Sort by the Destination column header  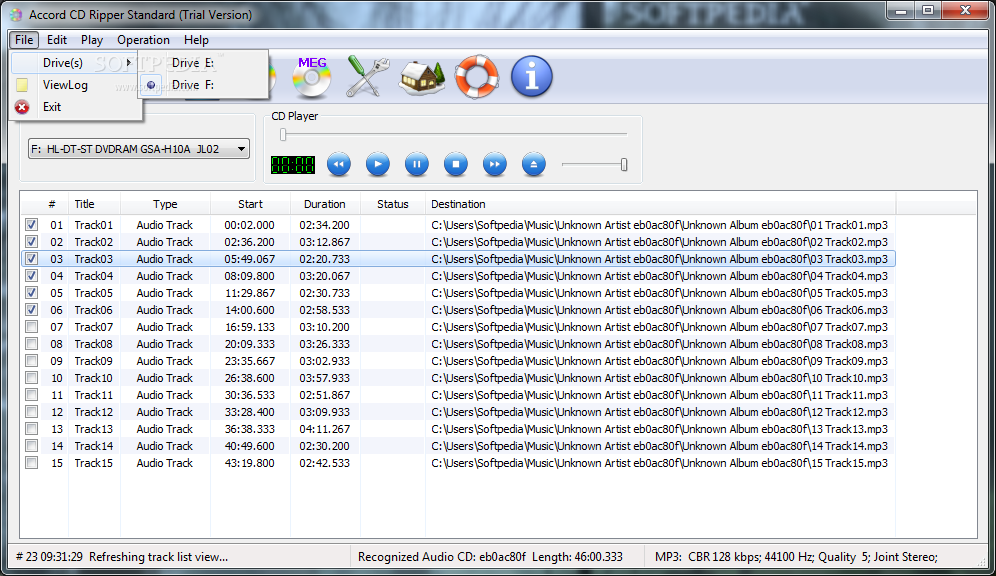click(x=661, y=204)
